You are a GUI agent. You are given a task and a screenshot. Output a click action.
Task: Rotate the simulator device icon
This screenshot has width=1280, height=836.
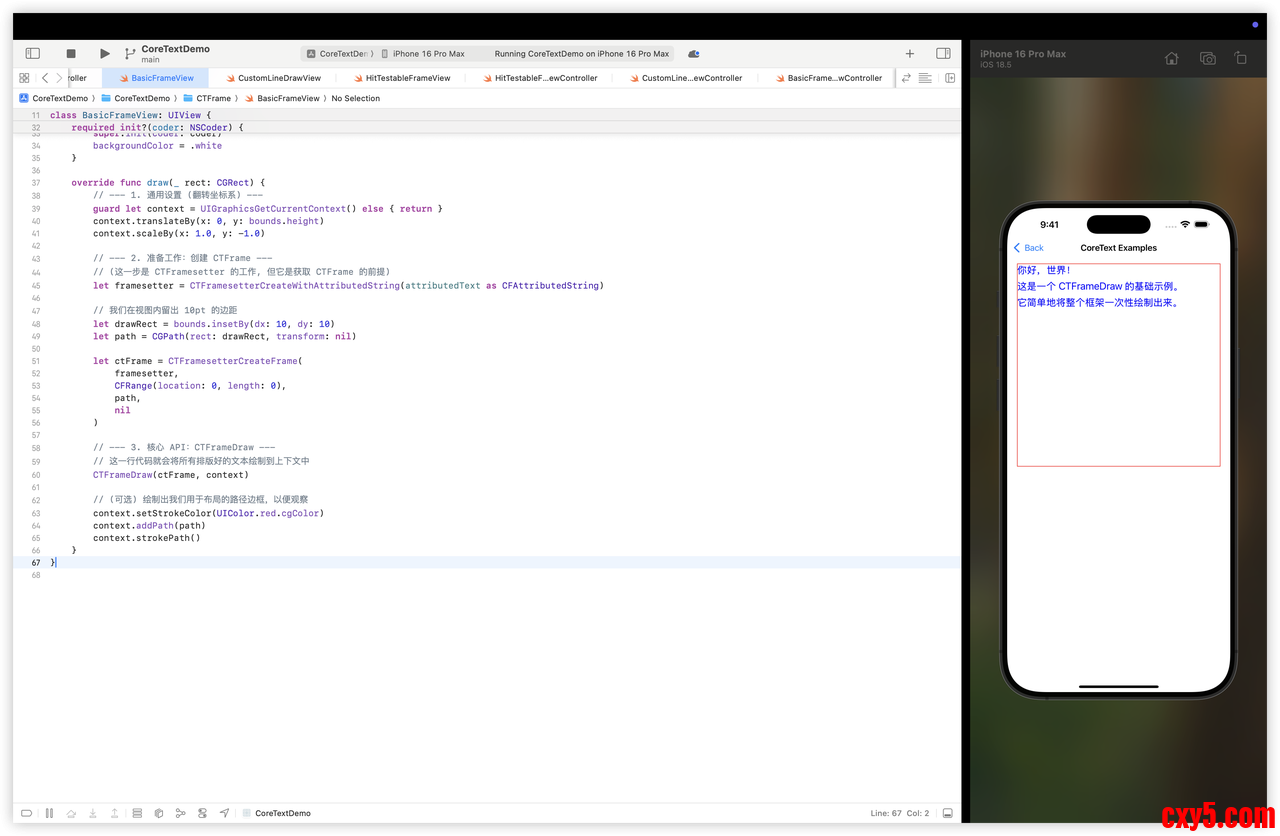1240,59
